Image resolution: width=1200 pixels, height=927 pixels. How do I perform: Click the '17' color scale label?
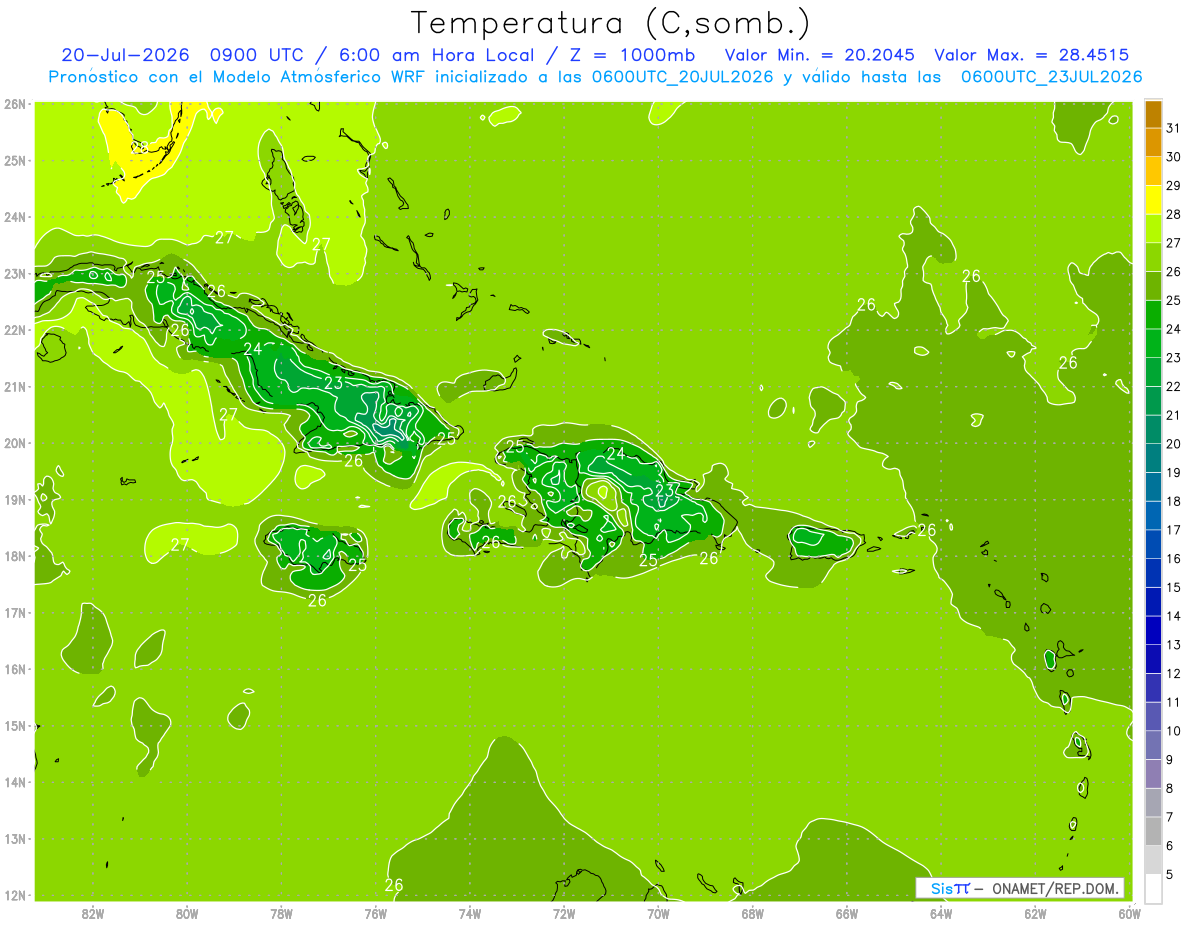point(1173,530)
